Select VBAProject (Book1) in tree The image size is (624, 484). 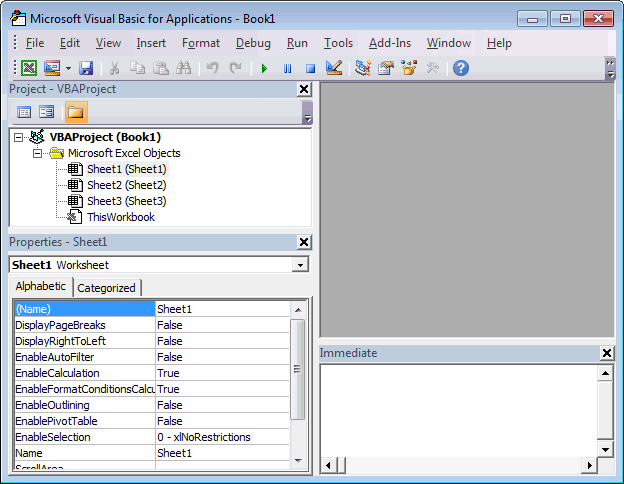click(x=105, y=137)
